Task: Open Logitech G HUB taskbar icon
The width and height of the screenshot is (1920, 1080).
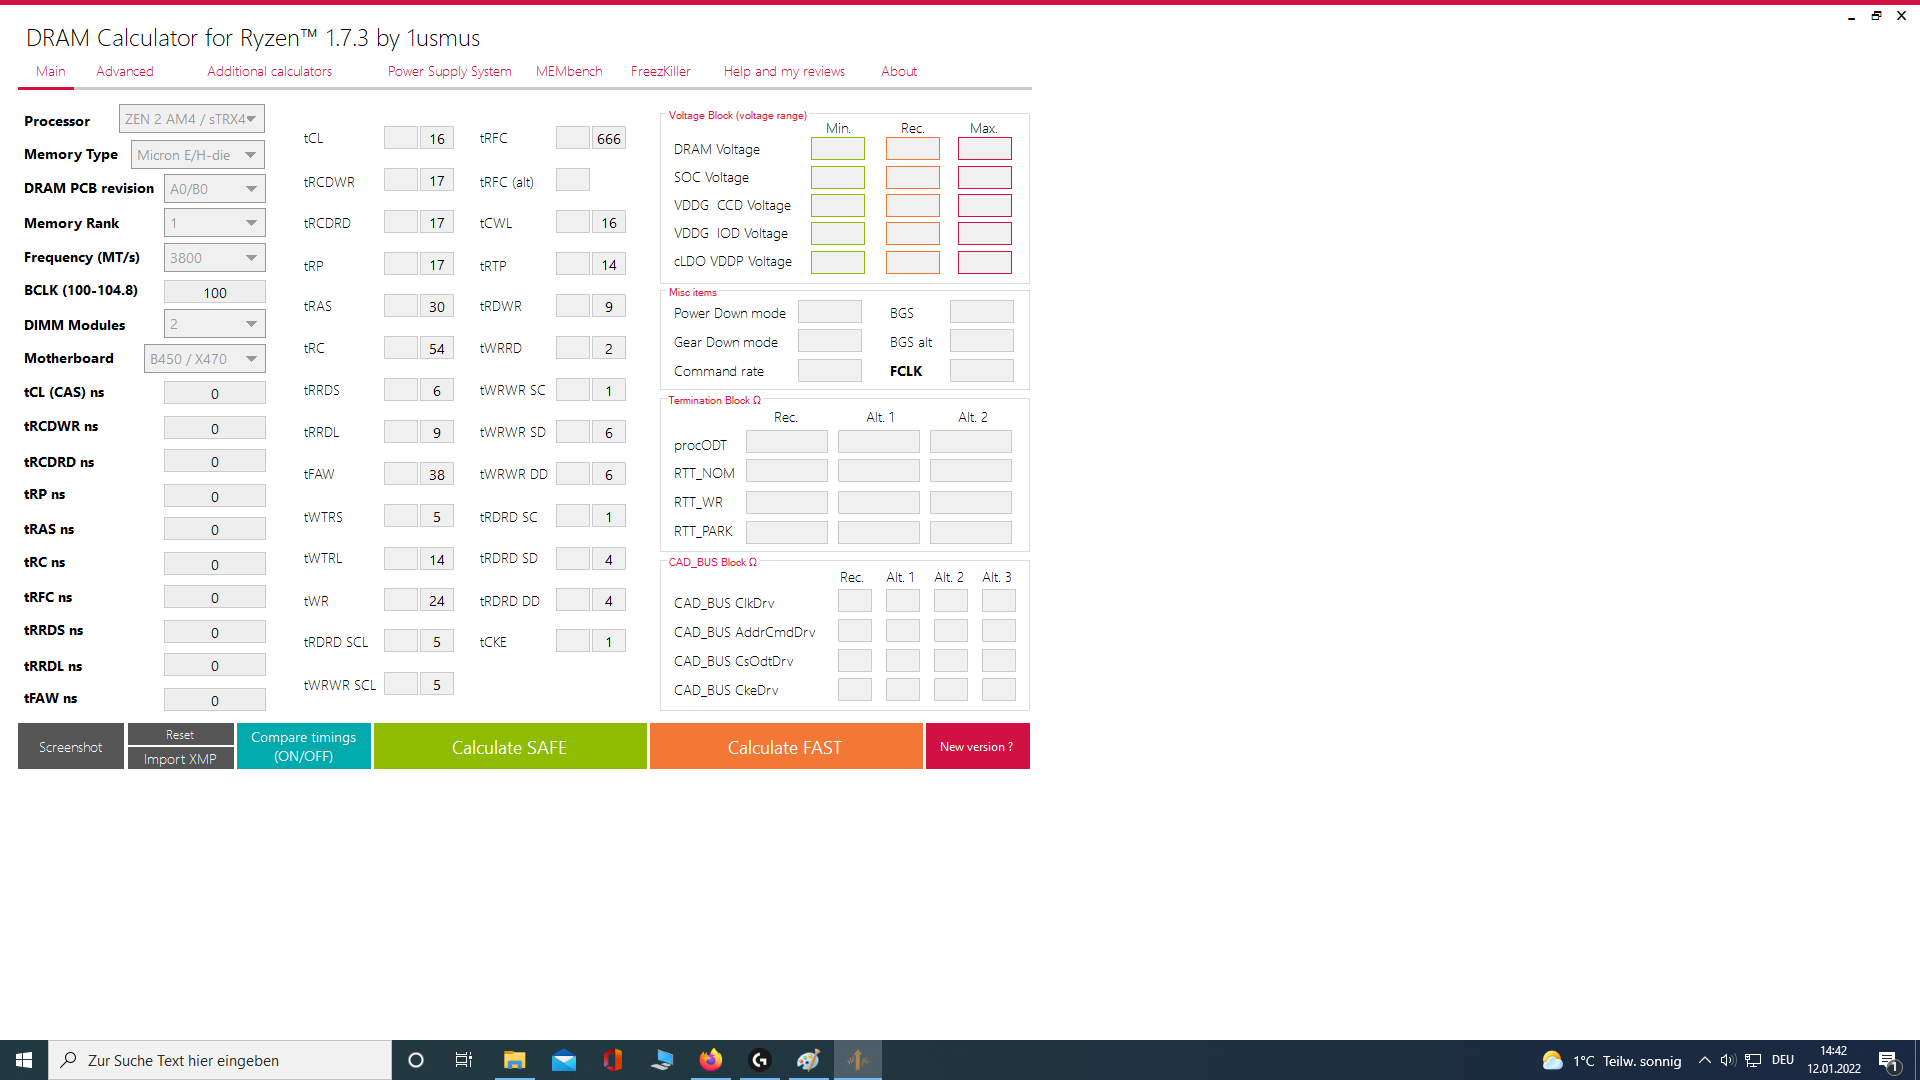Action: coord(760,1060)
